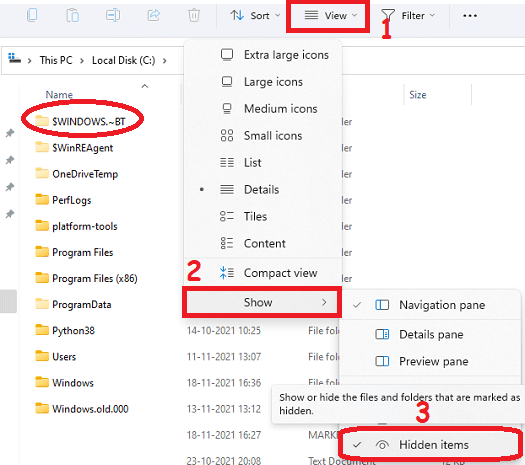Screen dimensions: 525x465
Task: Click This PC in the breadcrumb
Action: click(56, 60)
